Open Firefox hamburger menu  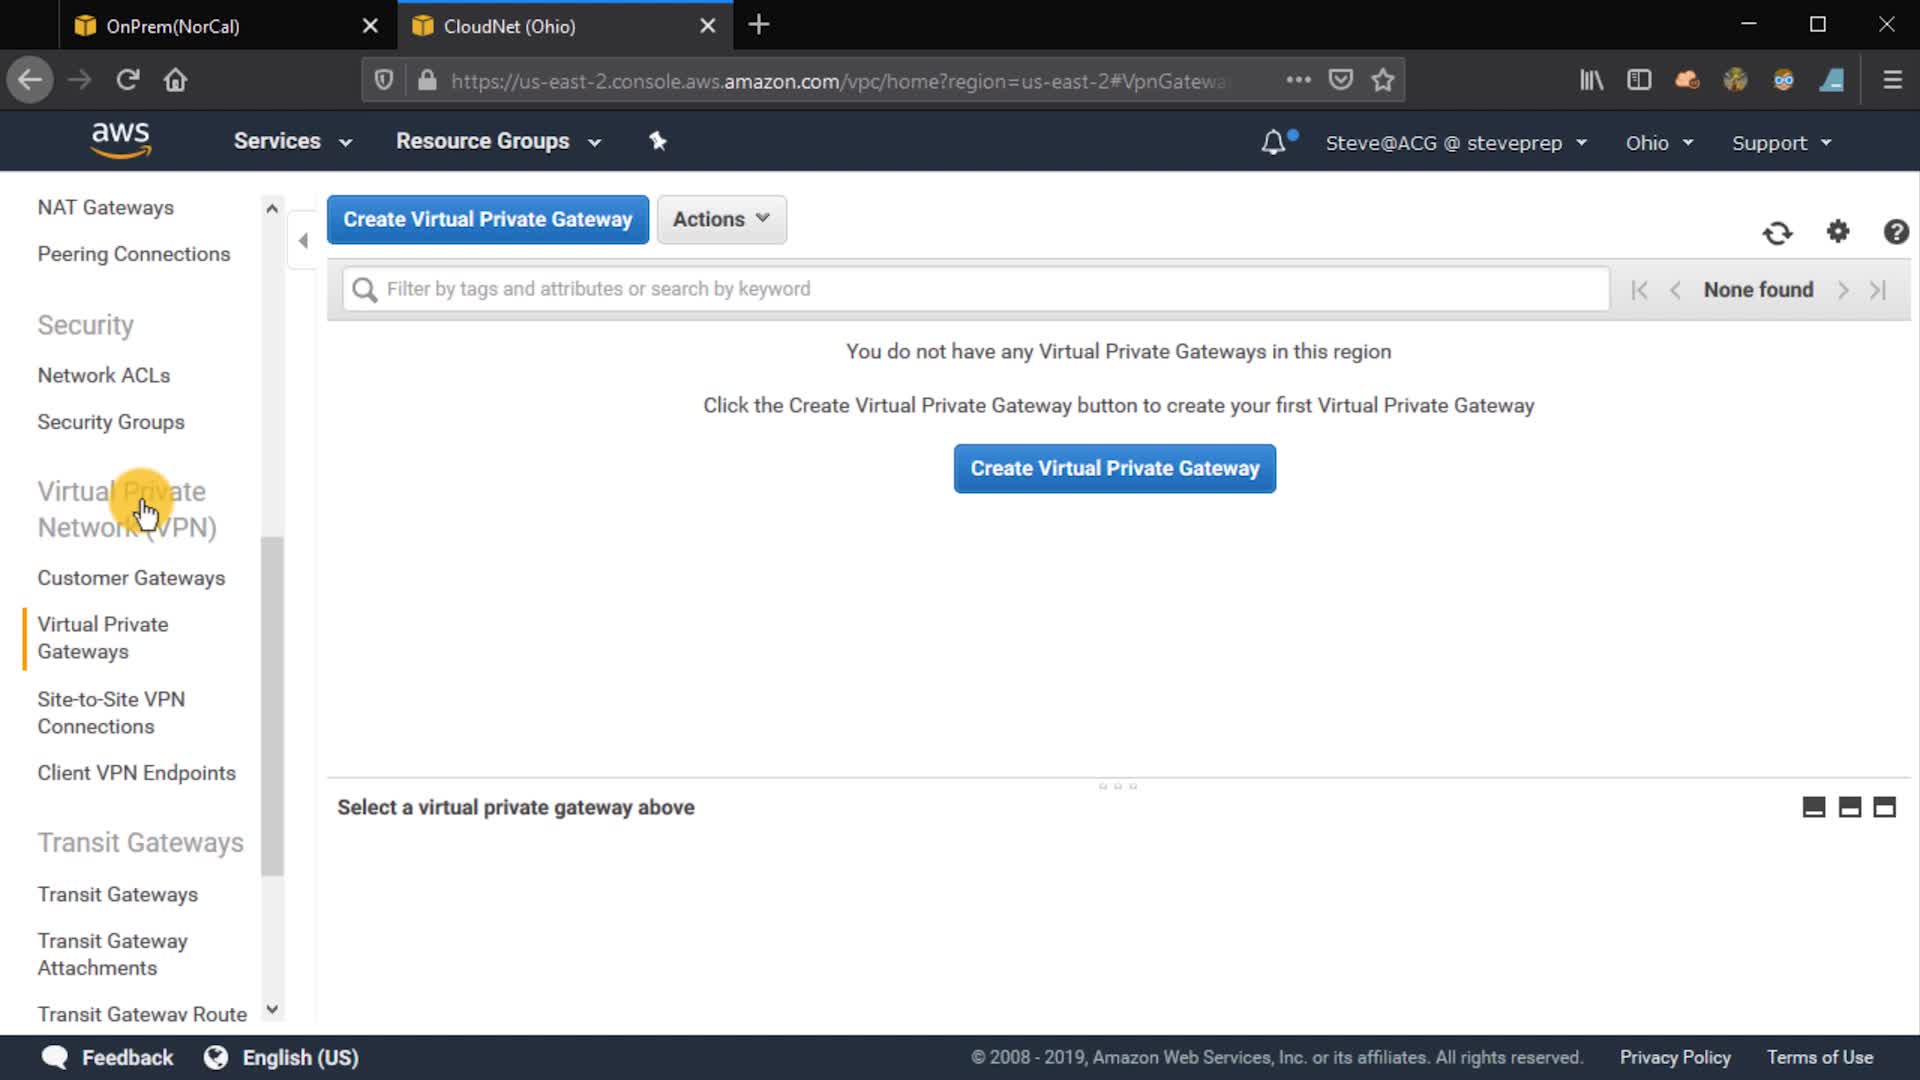(1892, 80)
